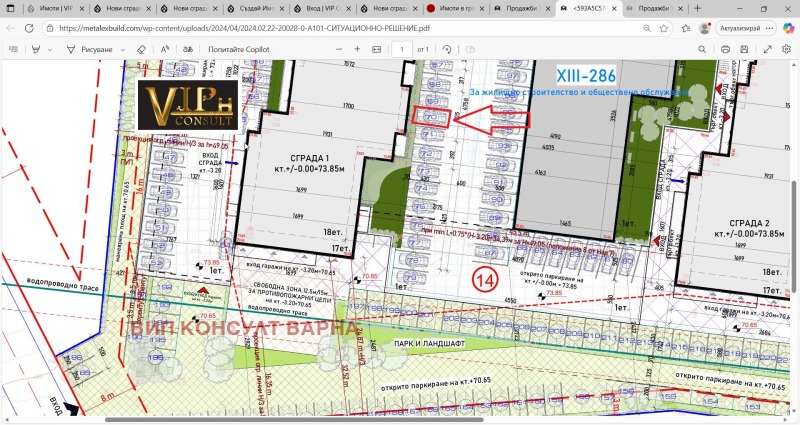Expand the Рисуване options dropdown arrow
800x425 pixels.
pyautogui.click(x=121, y=48)
